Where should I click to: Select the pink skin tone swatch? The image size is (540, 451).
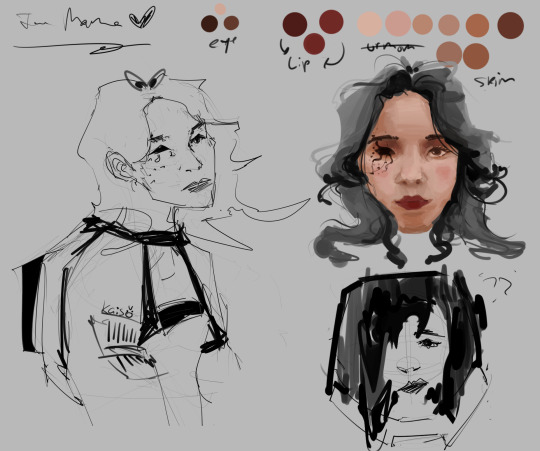398,24
